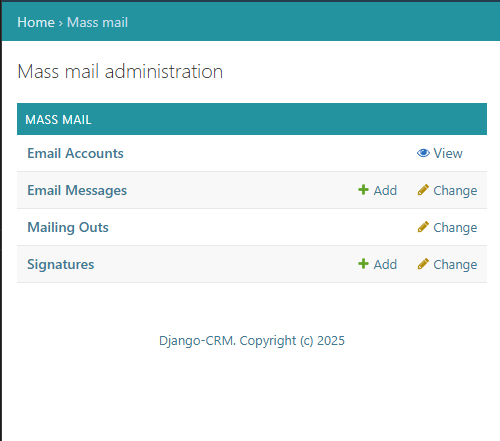Open the Email Accounts list
Viewport: 500px width, 441px height.
(75, 153)
